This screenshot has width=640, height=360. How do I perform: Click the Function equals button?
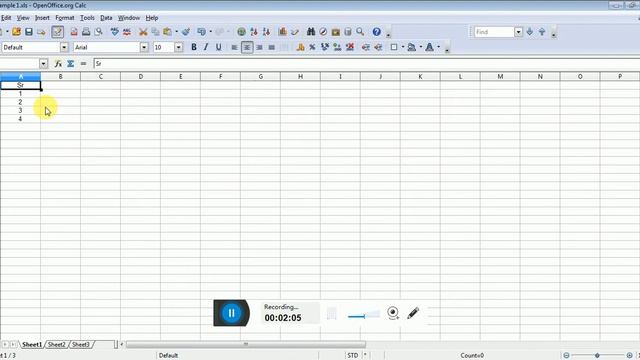[x=83, y=64]
